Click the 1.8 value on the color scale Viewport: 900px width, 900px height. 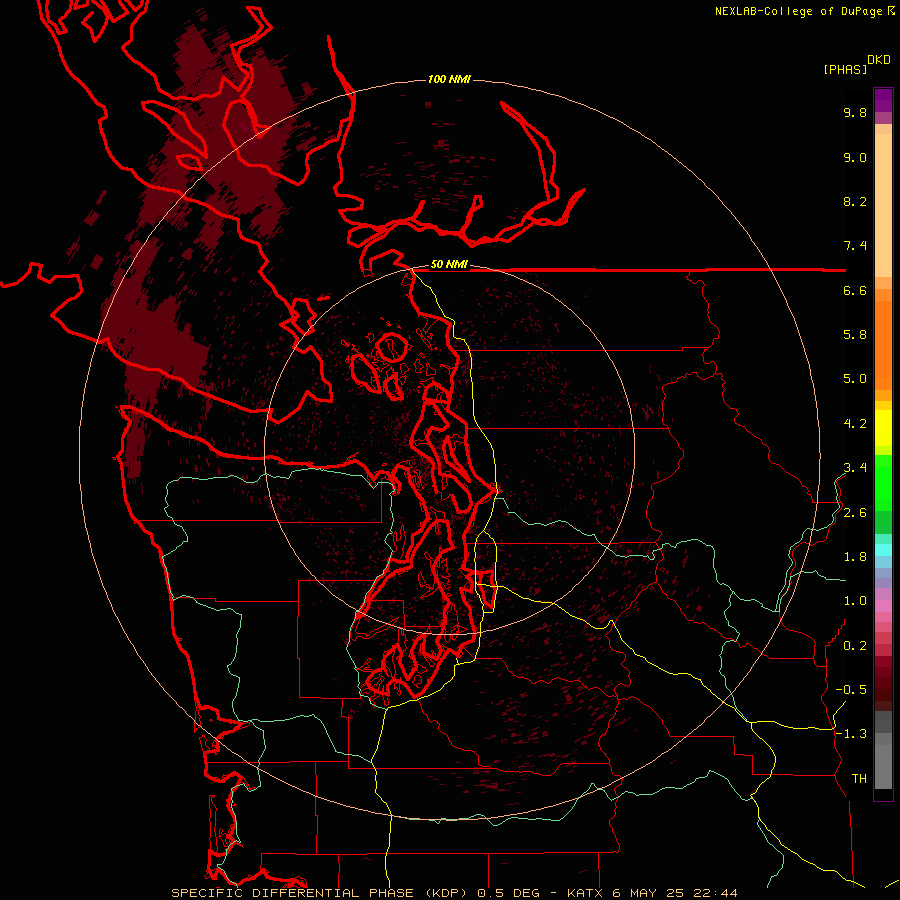(x=855, y=557)
